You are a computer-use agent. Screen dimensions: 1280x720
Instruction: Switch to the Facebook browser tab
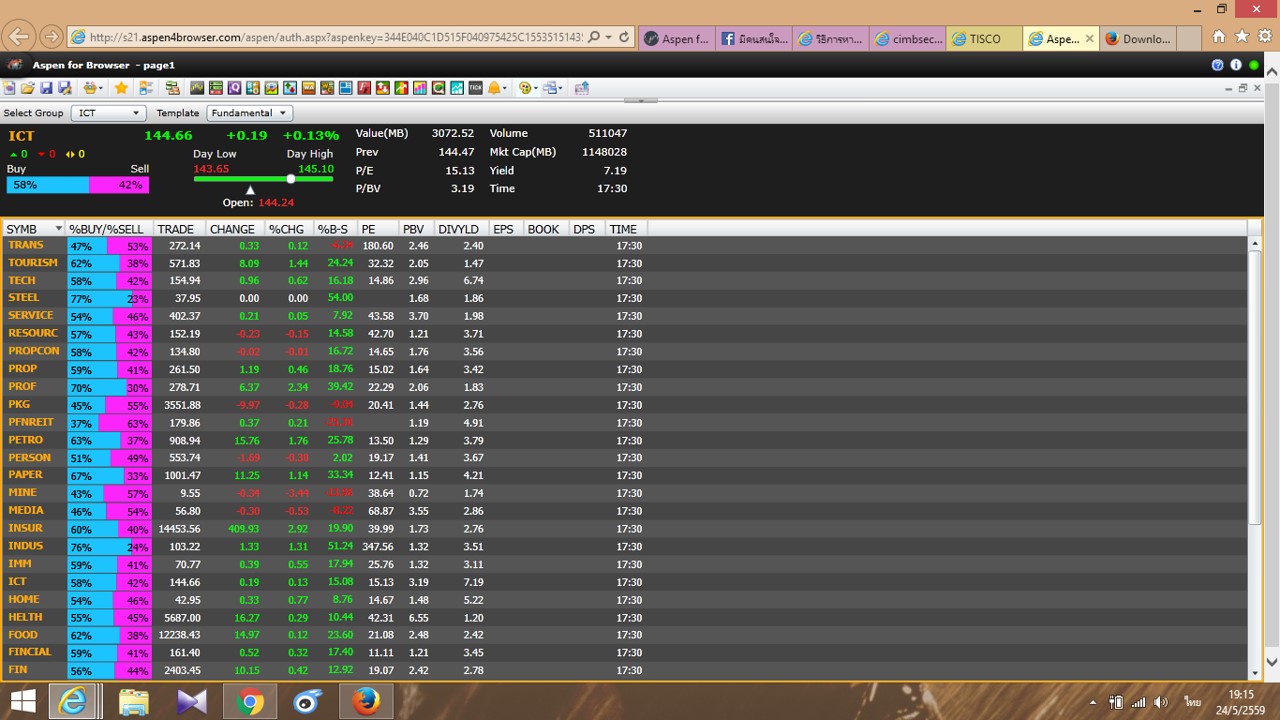point(755,39)
